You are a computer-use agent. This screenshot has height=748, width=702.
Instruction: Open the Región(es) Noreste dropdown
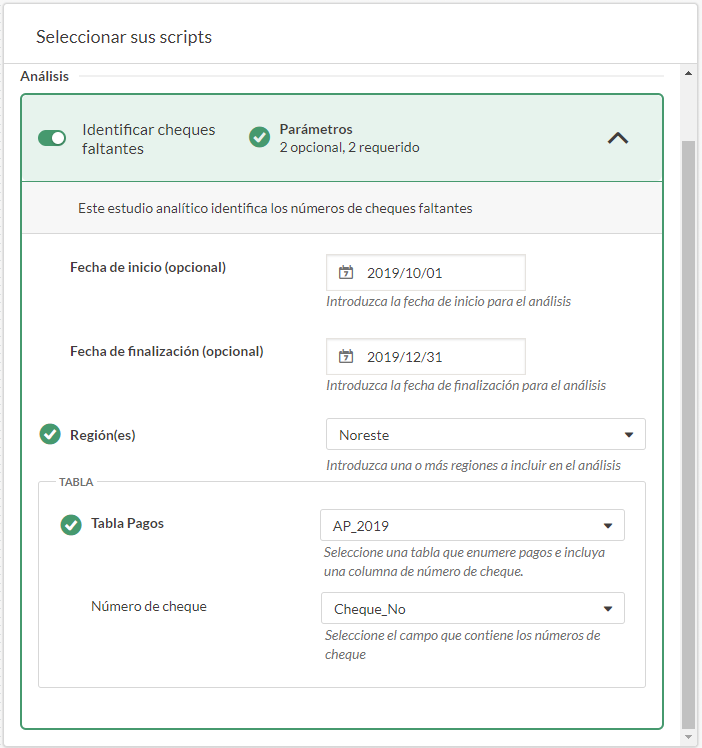tap(485, 435)
